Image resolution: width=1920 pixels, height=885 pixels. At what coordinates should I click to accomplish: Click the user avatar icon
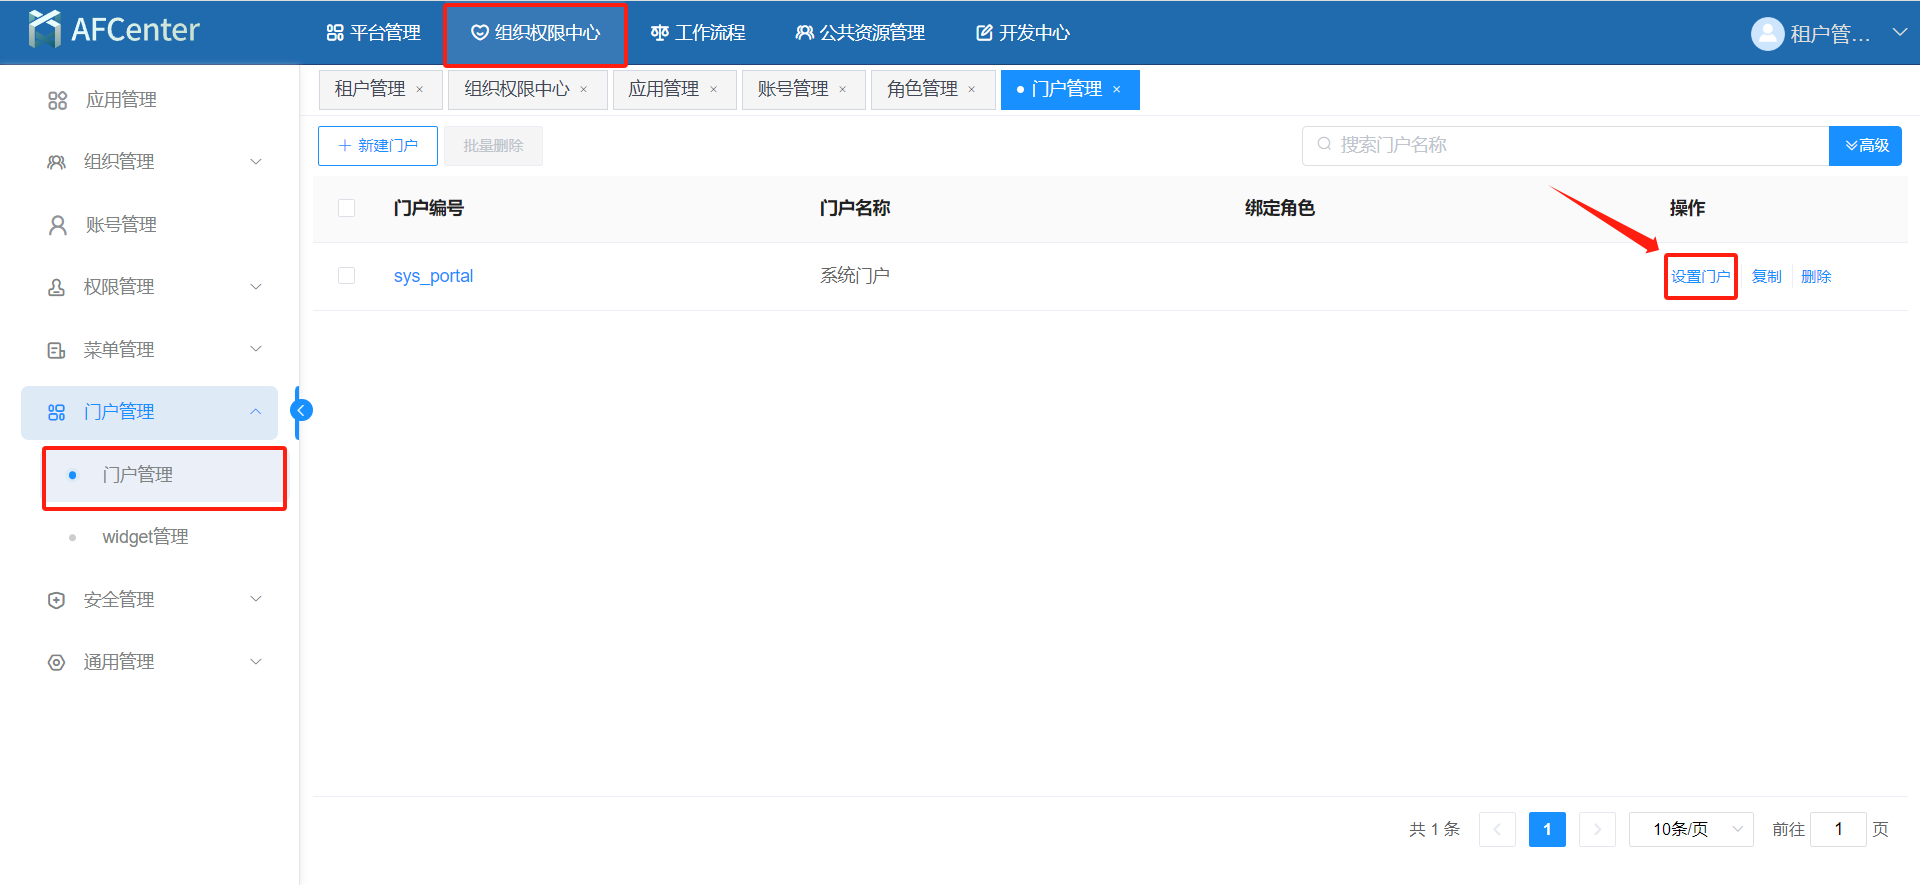(x=1767, y=34)
